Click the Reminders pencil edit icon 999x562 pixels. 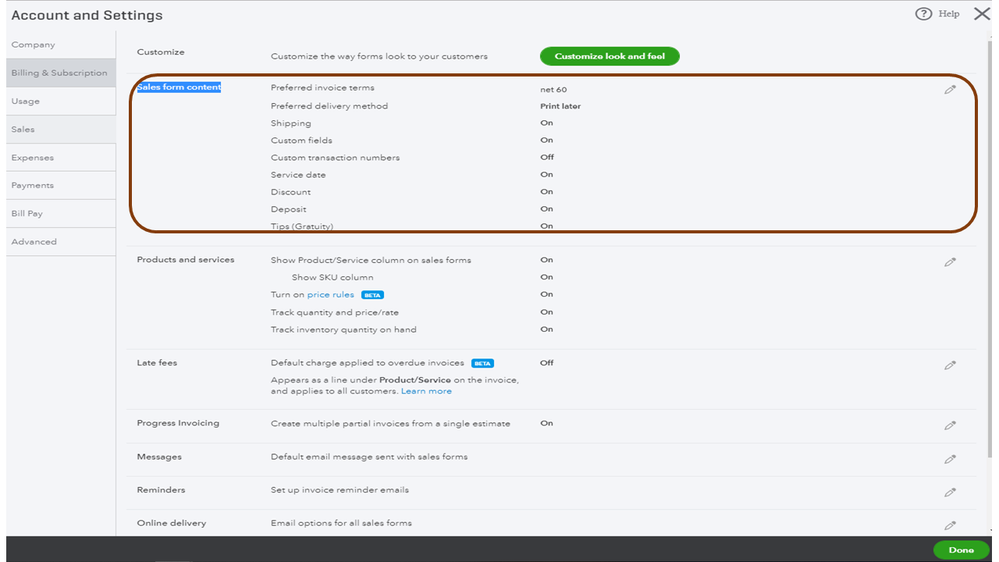pos(950,492)
